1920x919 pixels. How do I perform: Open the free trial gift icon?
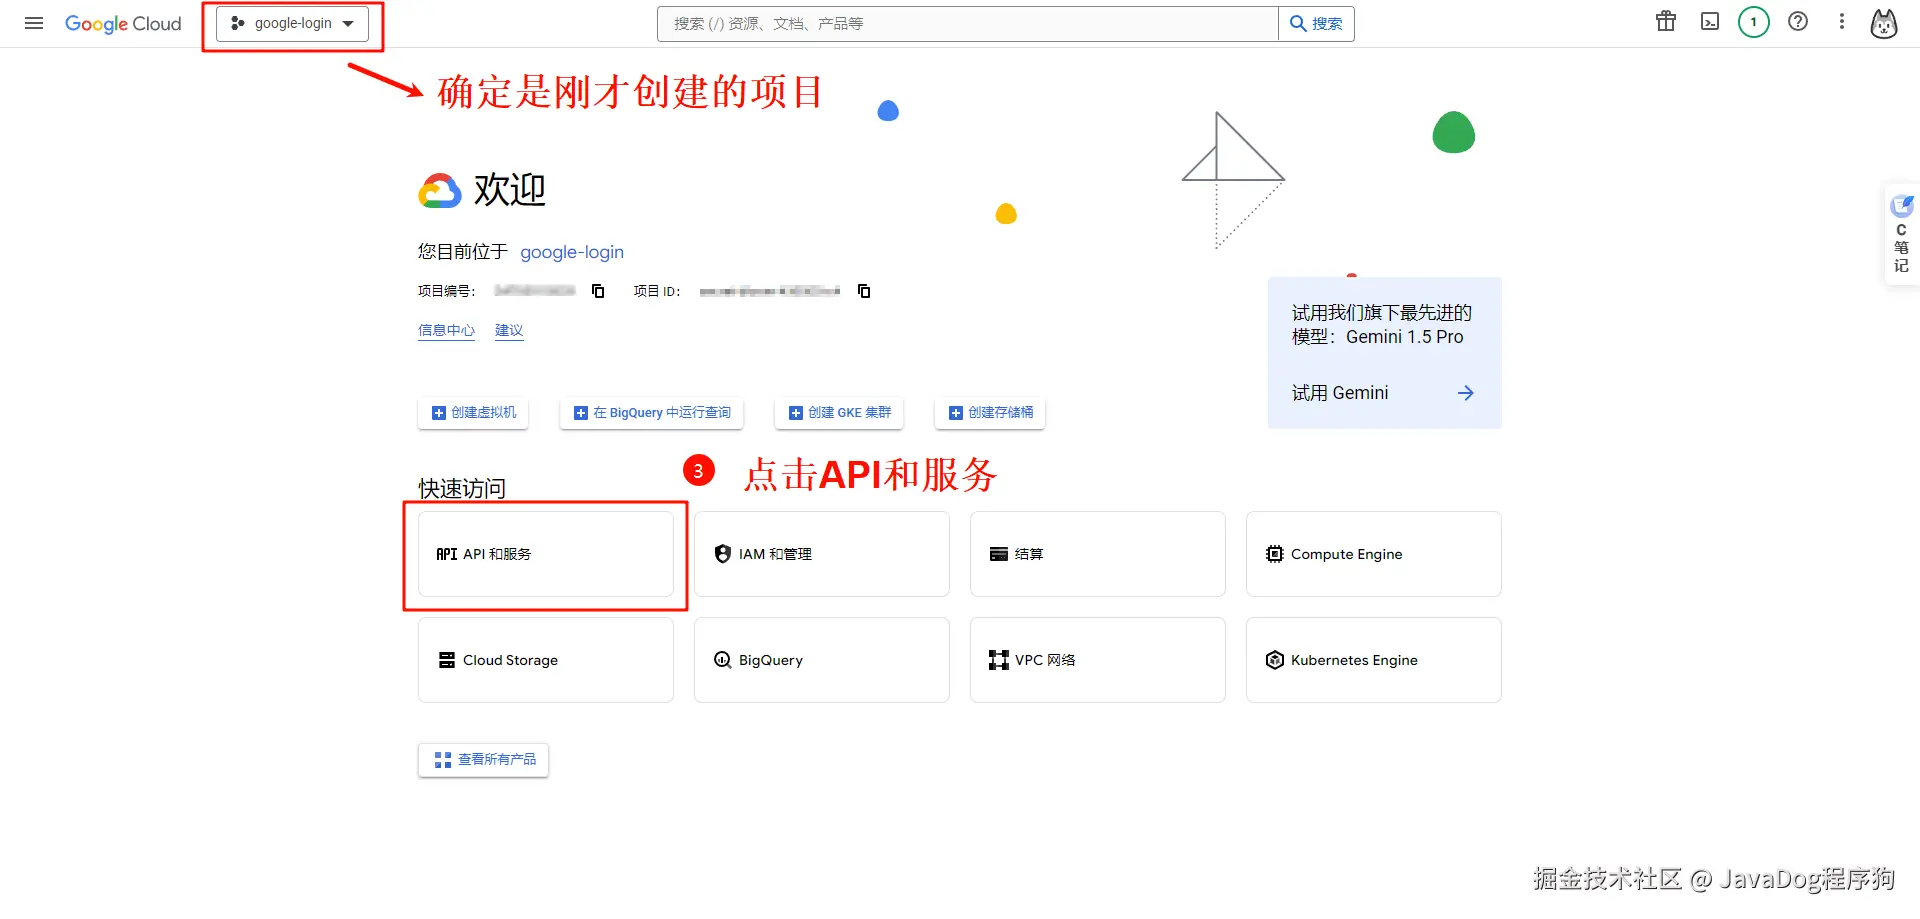pos(1666,22)
